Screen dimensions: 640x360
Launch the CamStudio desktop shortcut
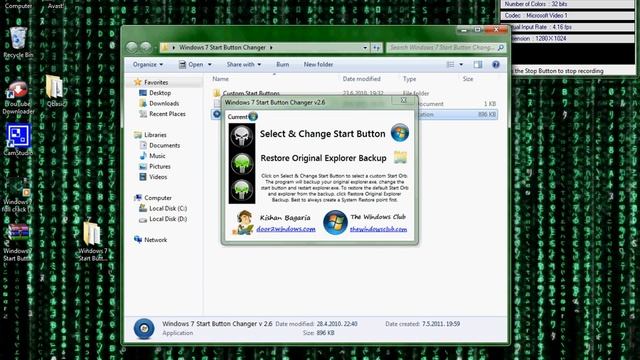18,140
